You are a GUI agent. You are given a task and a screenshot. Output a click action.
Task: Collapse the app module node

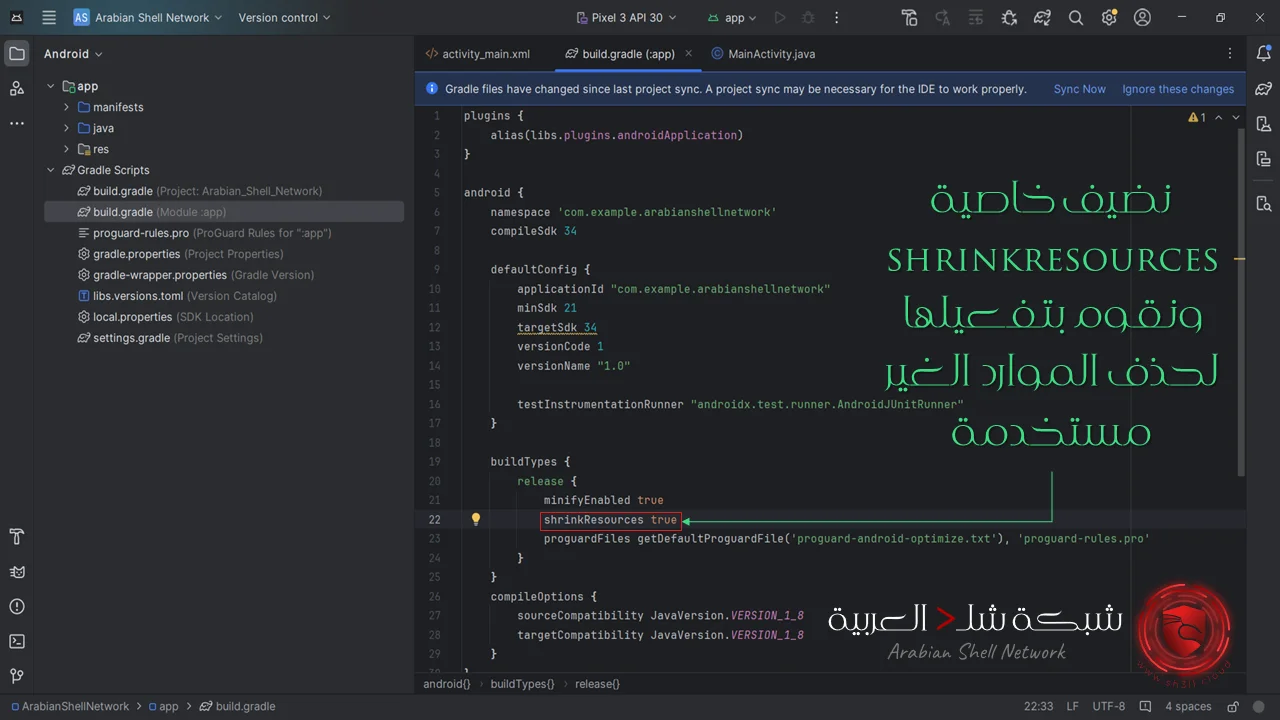click(51, 86)
